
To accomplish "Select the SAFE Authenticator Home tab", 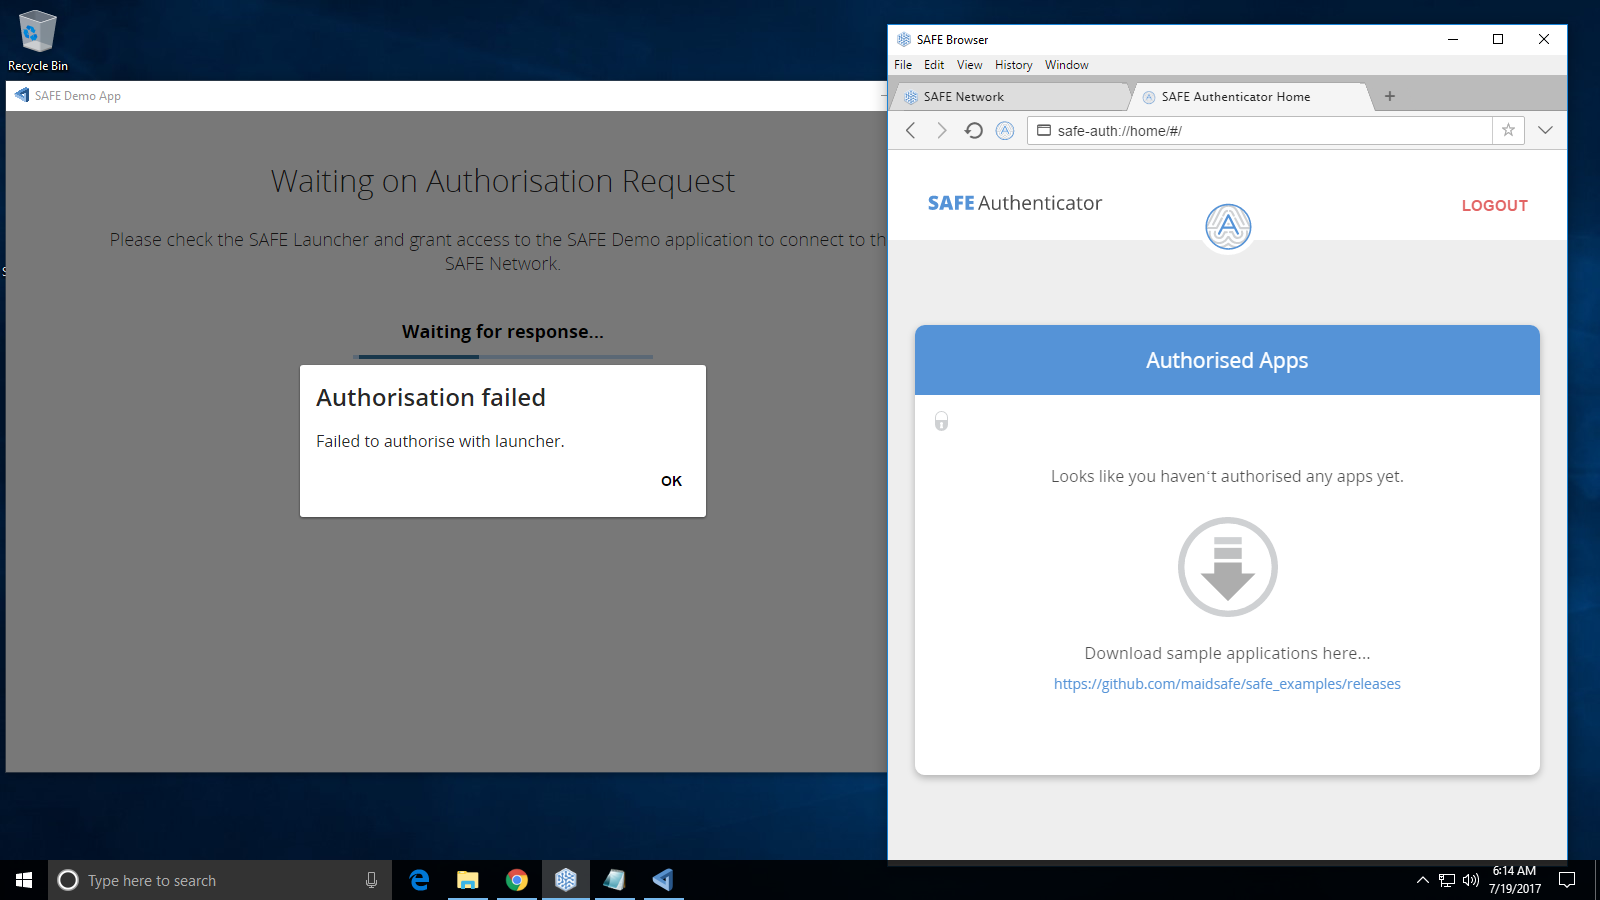I will tap(1250, 97).
